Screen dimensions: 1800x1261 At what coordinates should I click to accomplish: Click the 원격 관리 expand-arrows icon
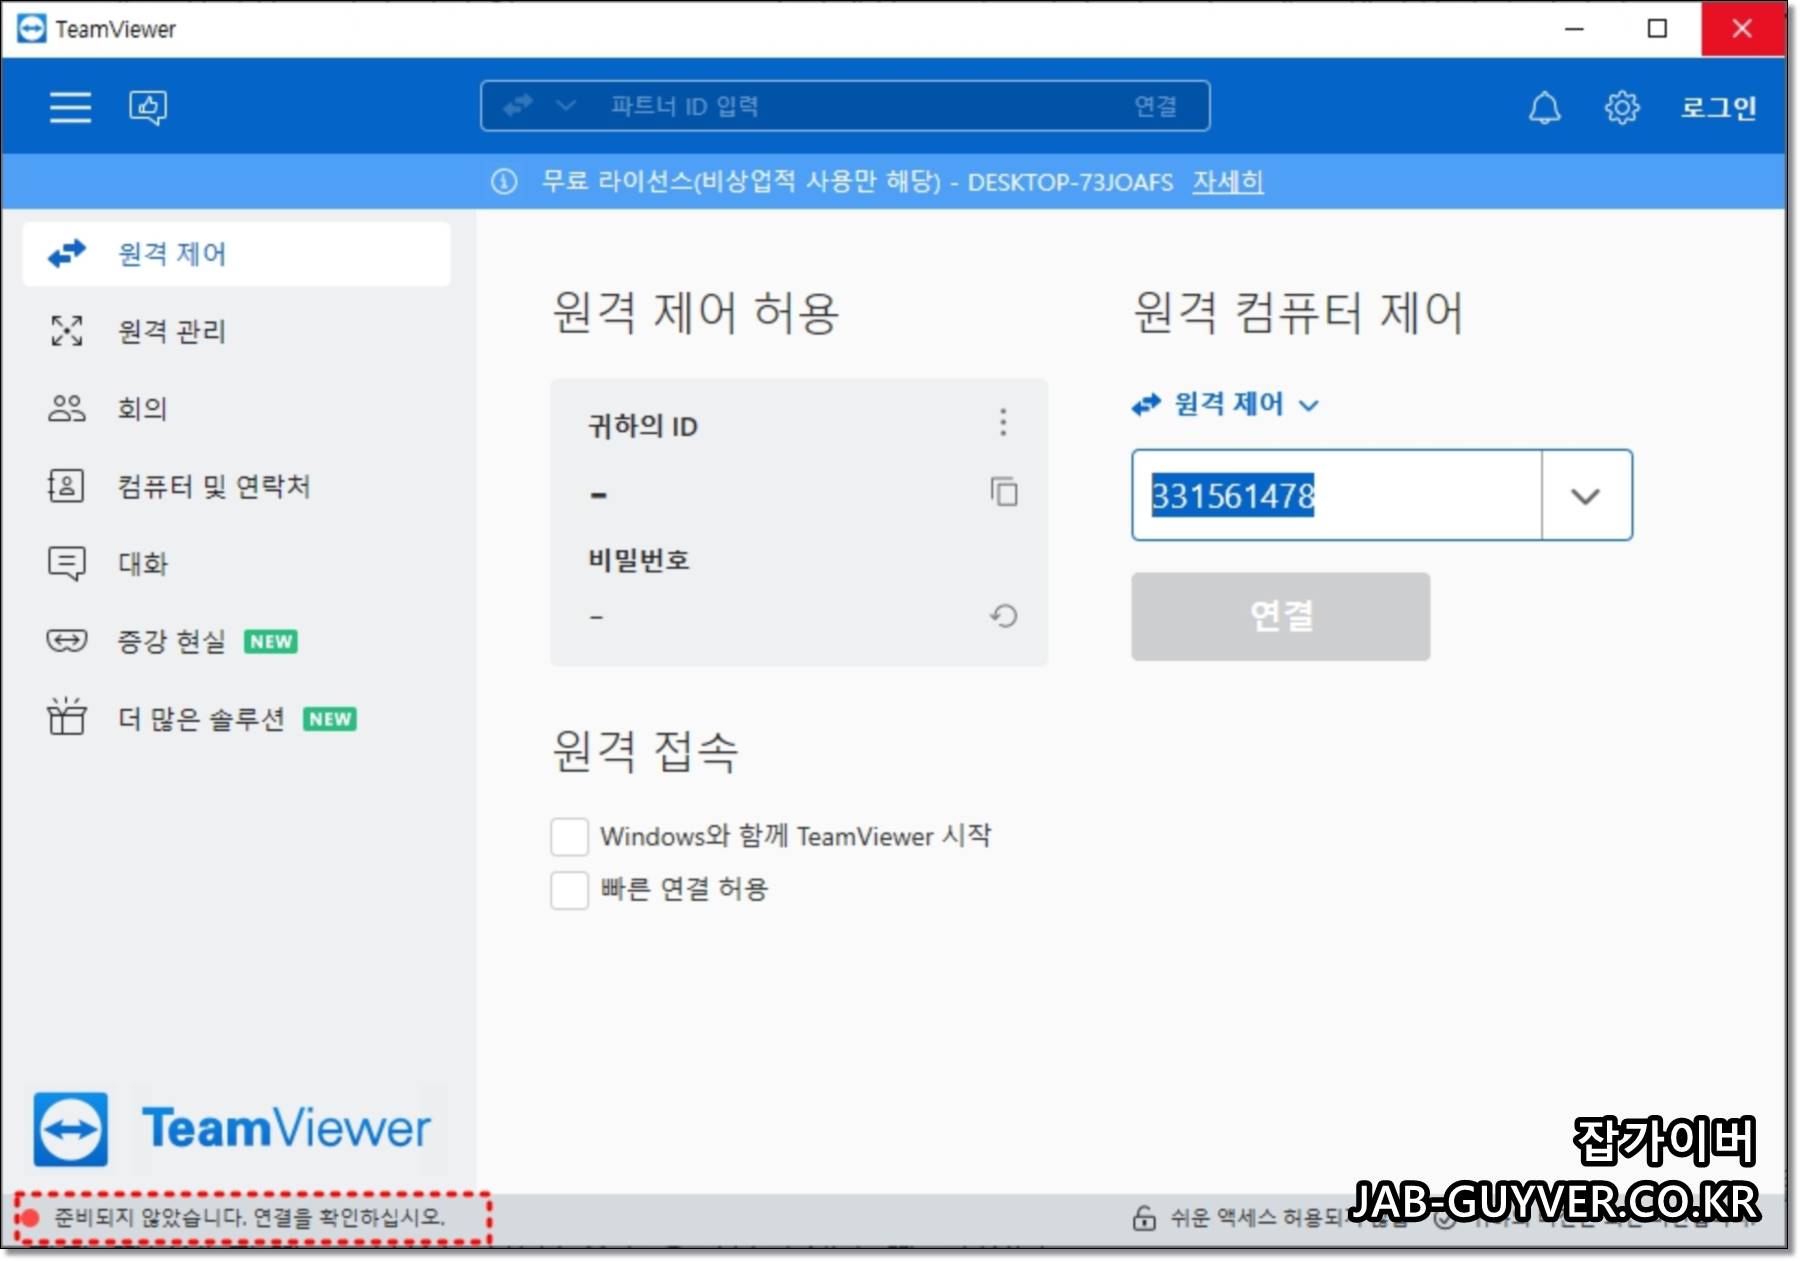pos(67,331)
